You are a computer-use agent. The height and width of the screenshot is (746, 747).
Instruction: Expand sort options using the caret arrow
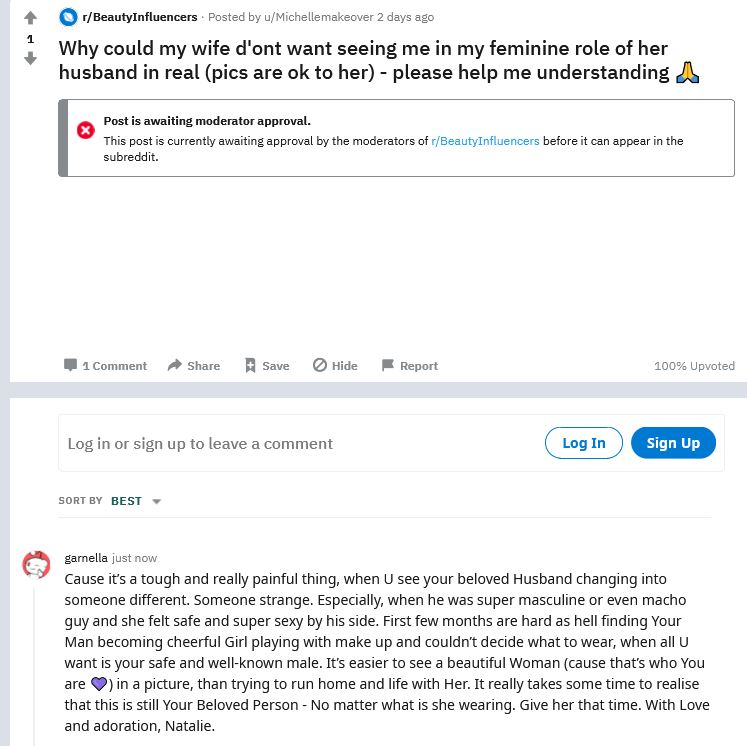(x=156, y=501)
